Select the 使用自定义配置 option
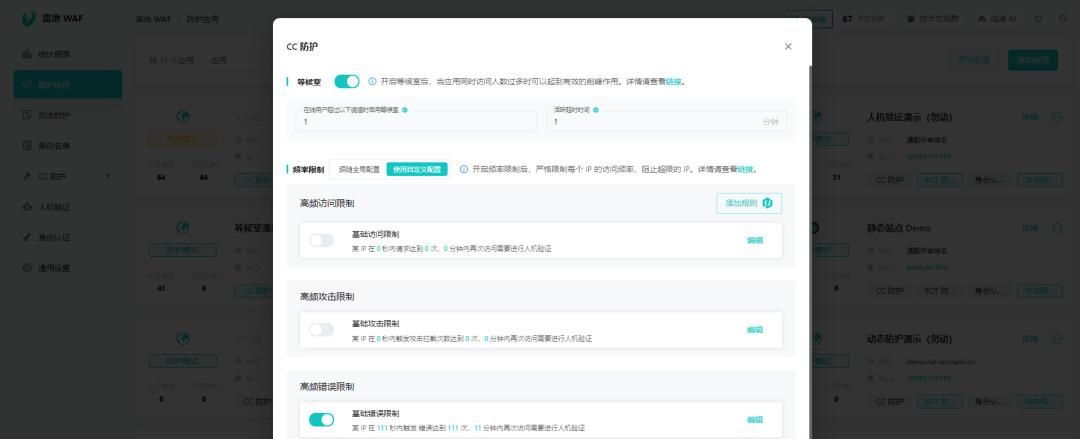 pyautogui.click(x=417, y=169)
